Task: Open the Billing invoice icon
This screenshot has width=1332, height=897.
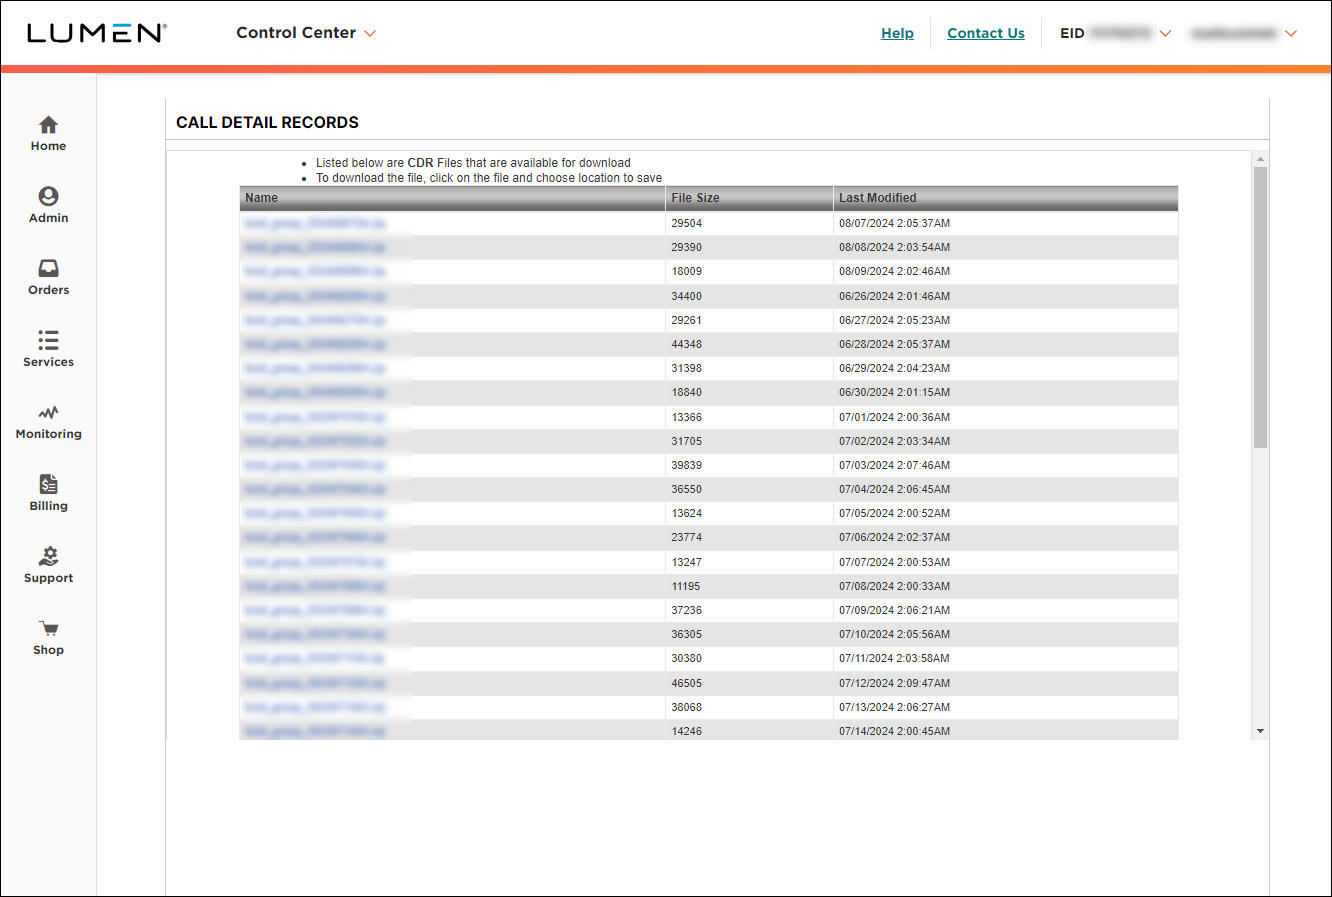Action: click(x=48, y=485)
